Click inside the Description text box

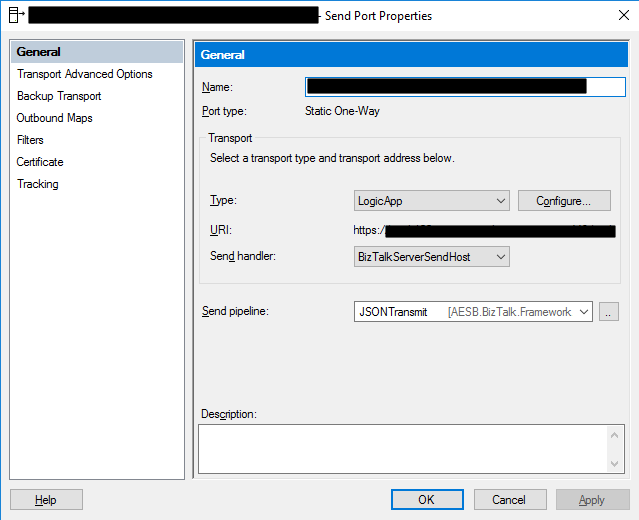pos(400,448)
